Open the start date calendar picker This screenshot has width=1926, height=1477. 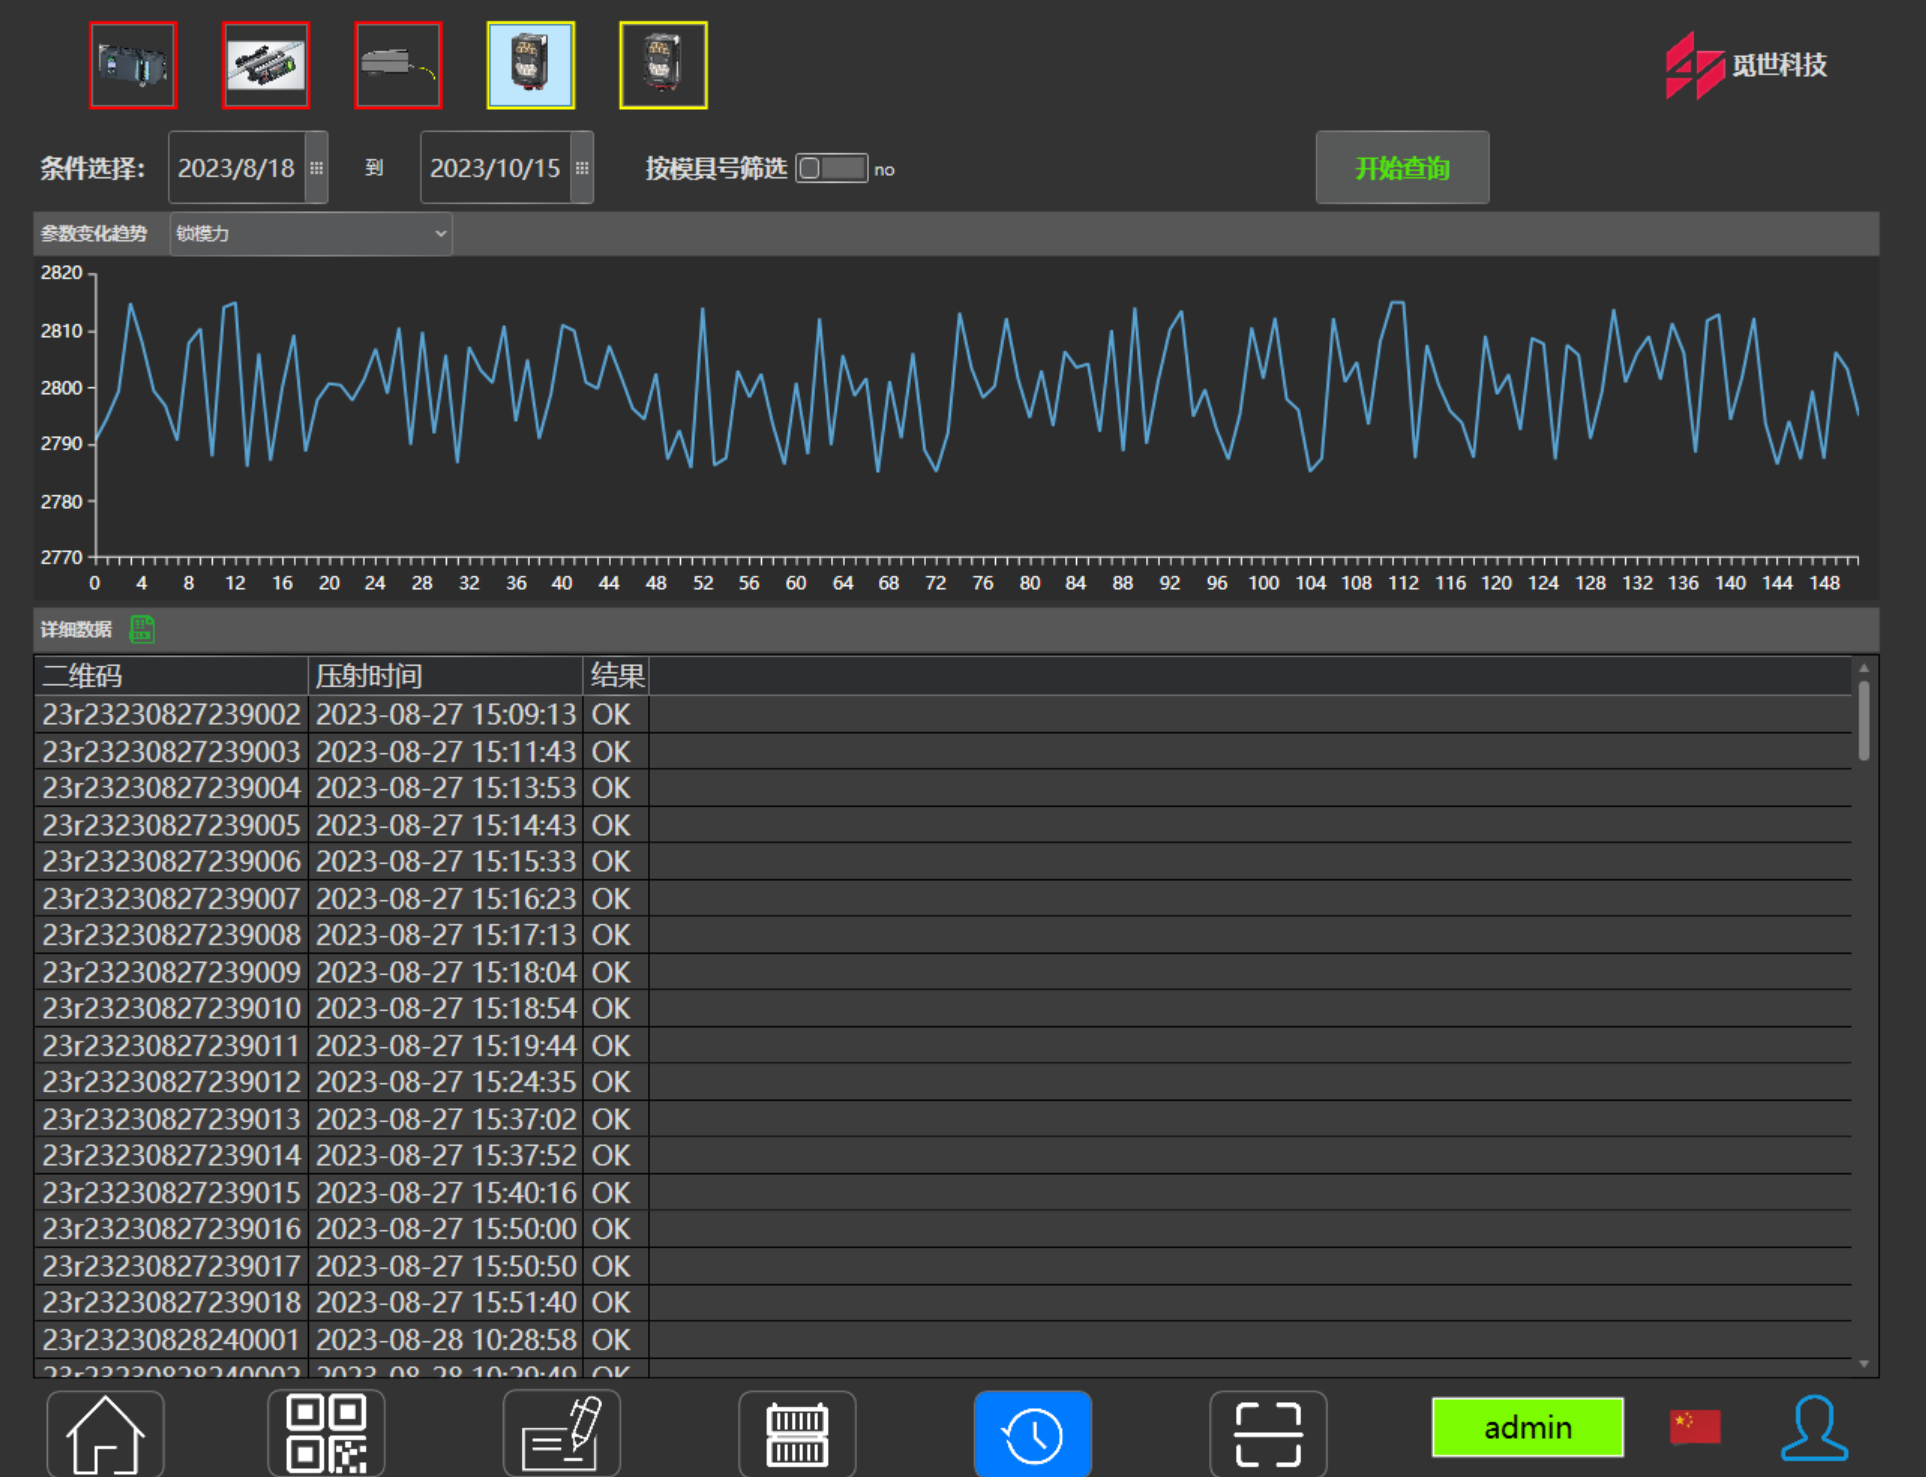coord(316,168)
